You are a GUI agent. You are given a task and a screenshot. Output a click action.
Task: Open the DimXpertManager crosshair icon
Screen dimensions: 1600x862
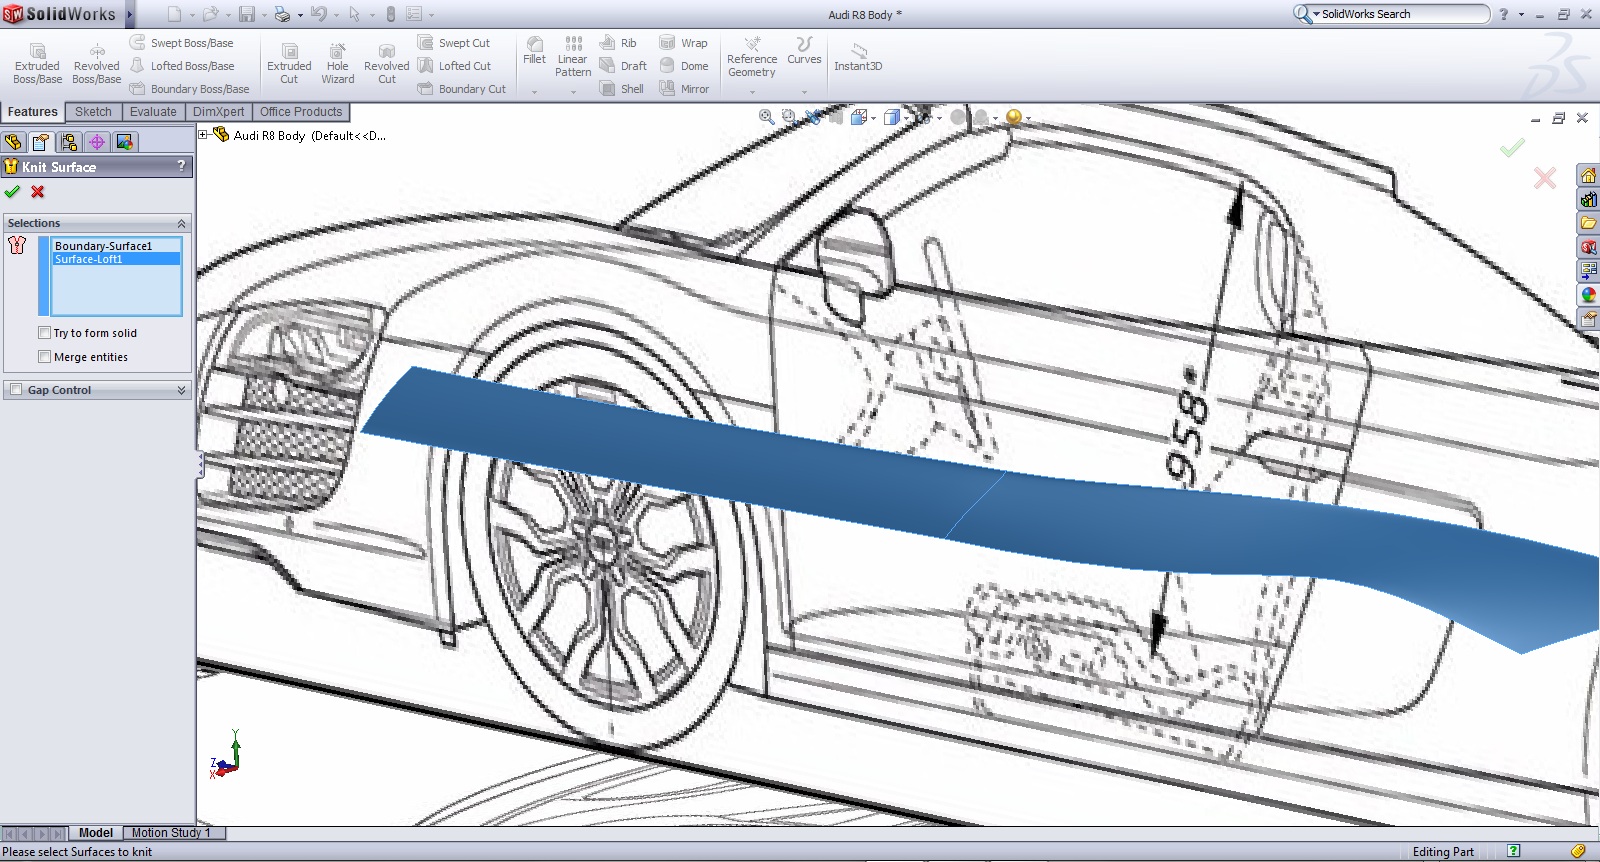pyautogui.click(x=97, y=142)
